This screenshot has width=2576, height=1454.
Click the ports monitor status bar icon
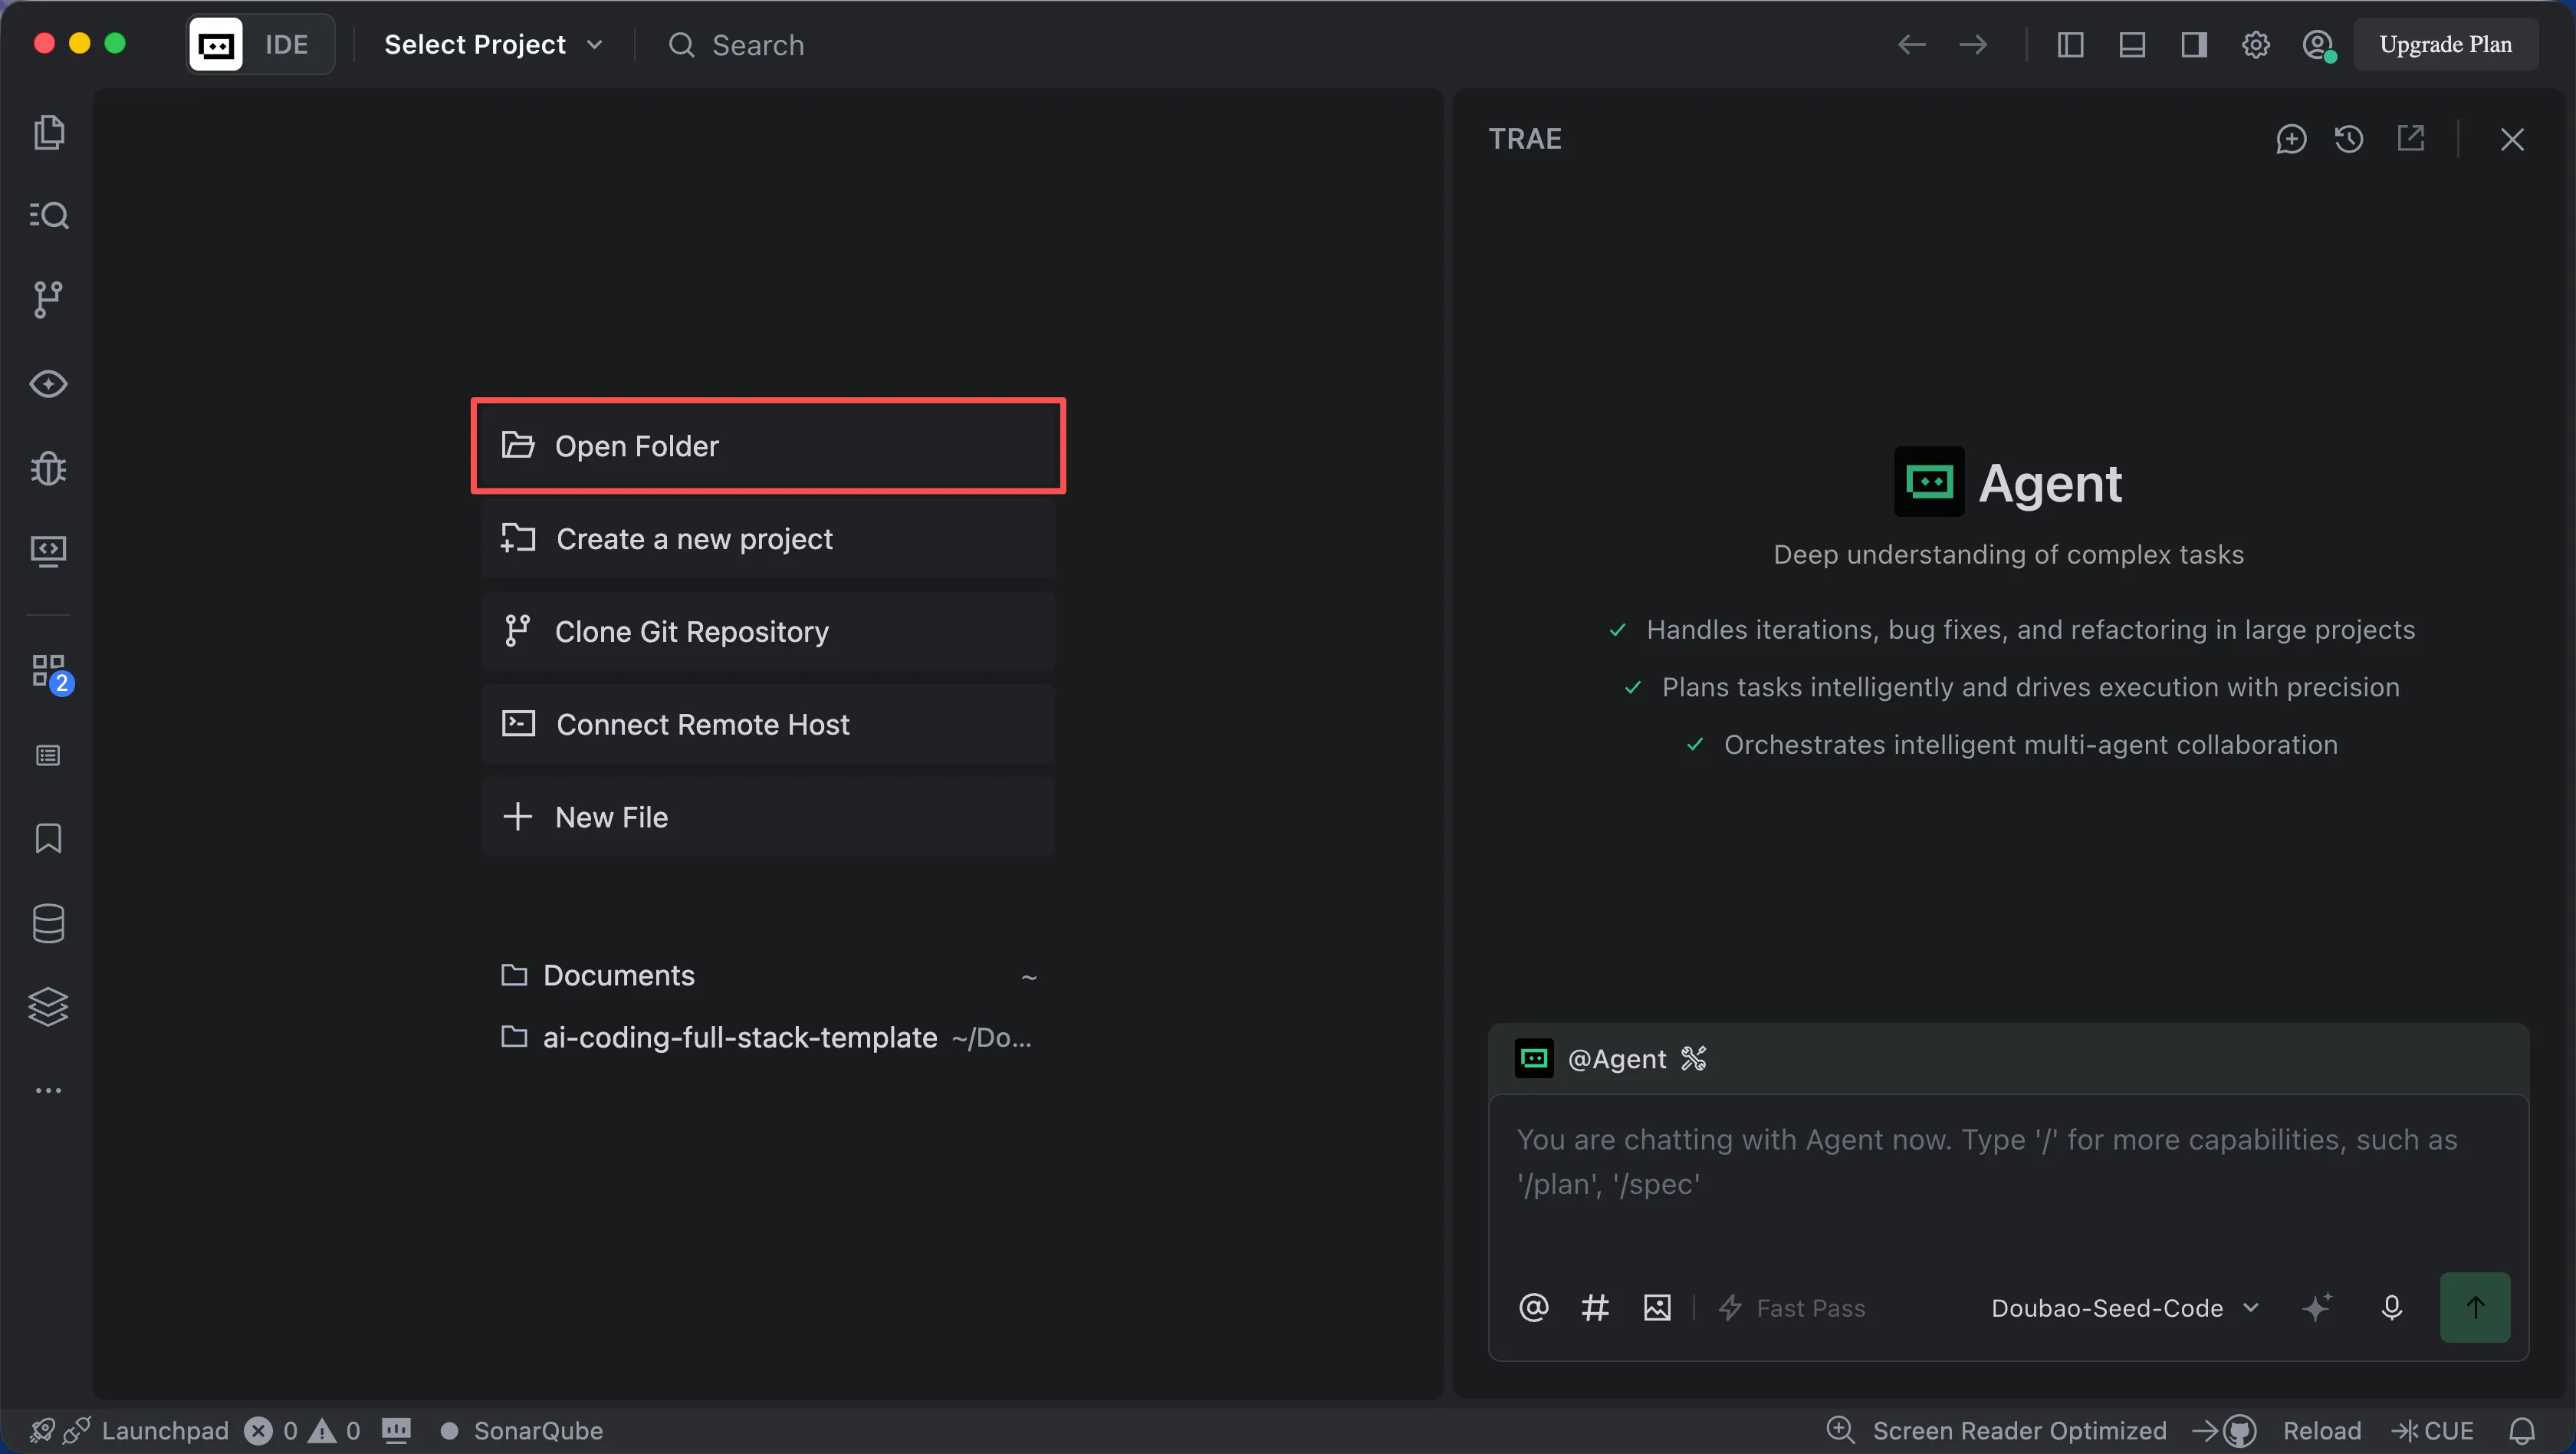coord(396,1430)
